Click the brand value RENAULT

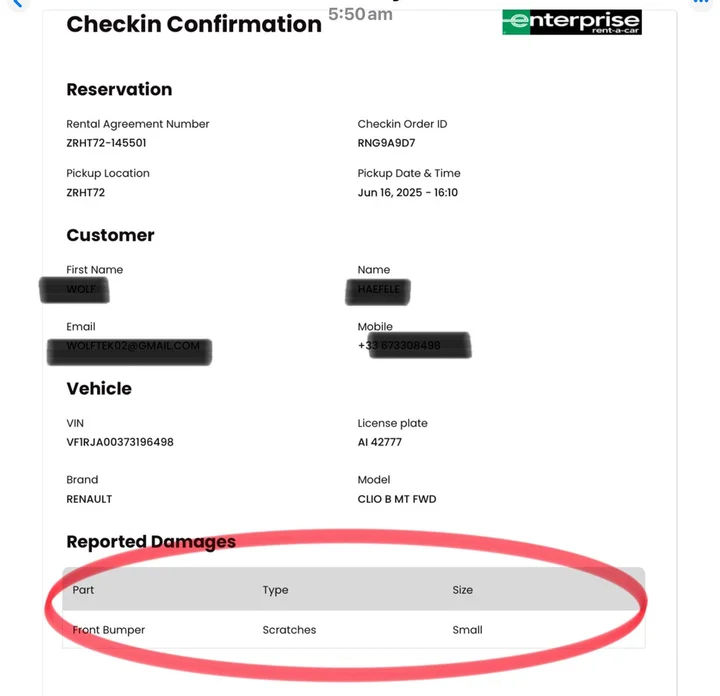[89, 498]
